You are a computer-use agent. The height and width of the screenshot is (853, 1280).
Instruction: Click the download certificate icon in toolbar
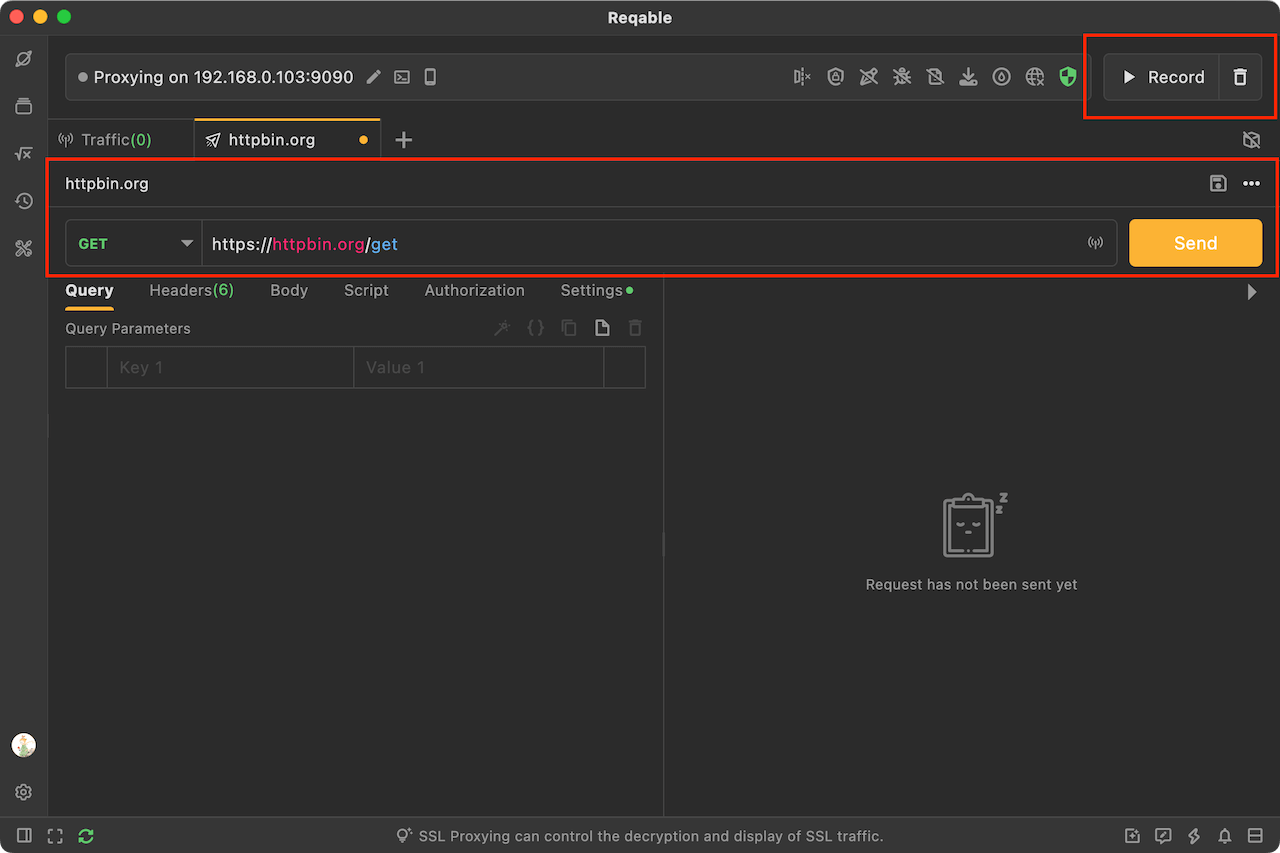(968, 77)
